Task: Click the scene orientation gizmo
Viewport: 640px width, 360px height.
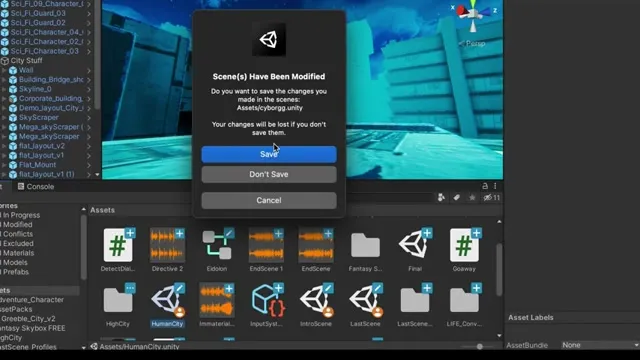Action: click(473, 14)
